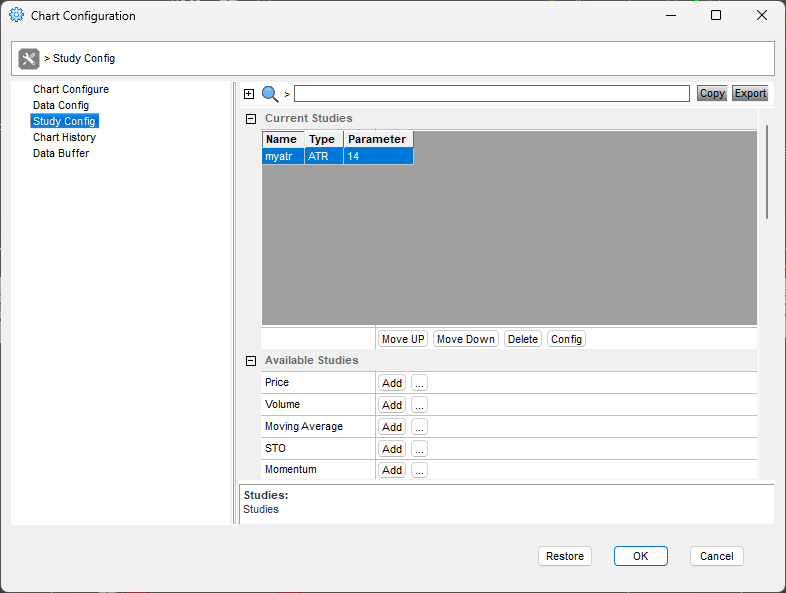Click the Copy button
Screen dimensions: 786x593
point(712,94)
